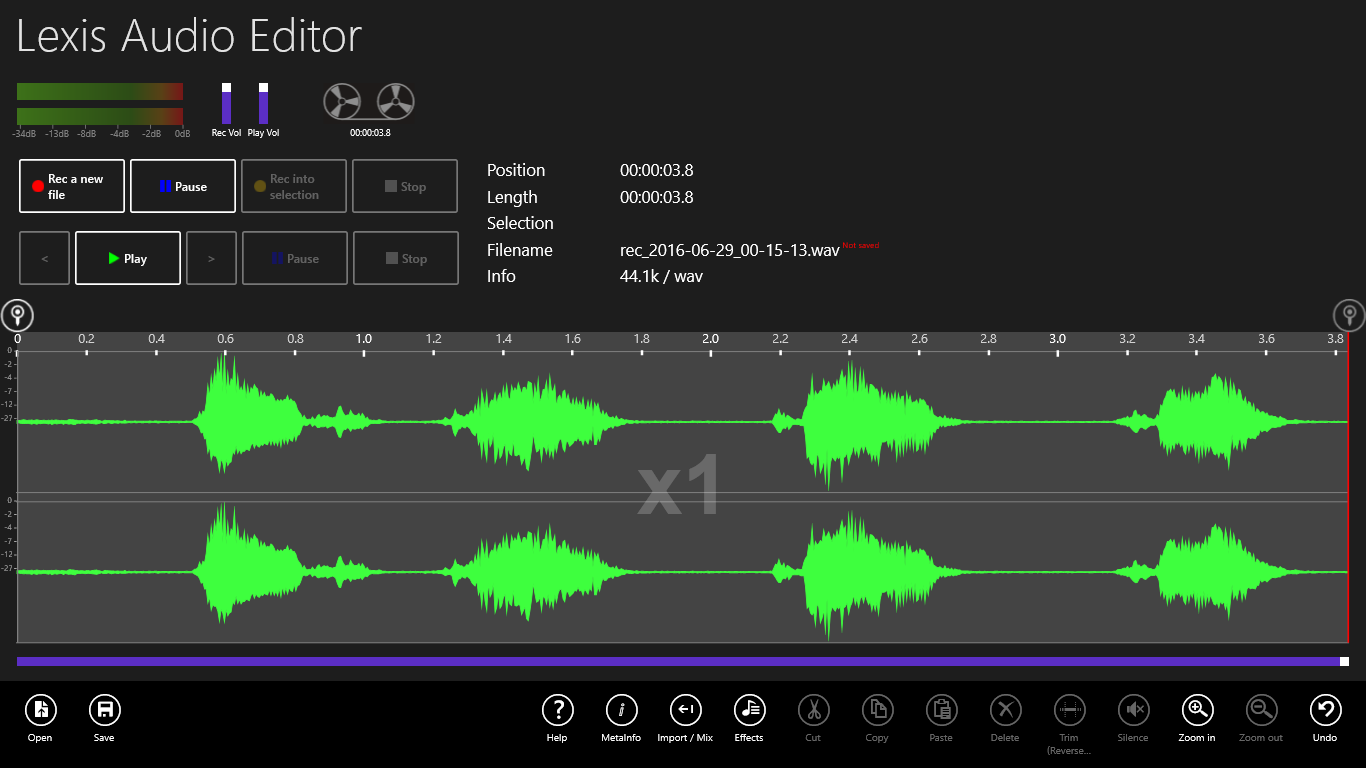The width and height of the screenshot is (1366, 768).
Task: Click Stop in the playback row
Action: coord(406,258)
